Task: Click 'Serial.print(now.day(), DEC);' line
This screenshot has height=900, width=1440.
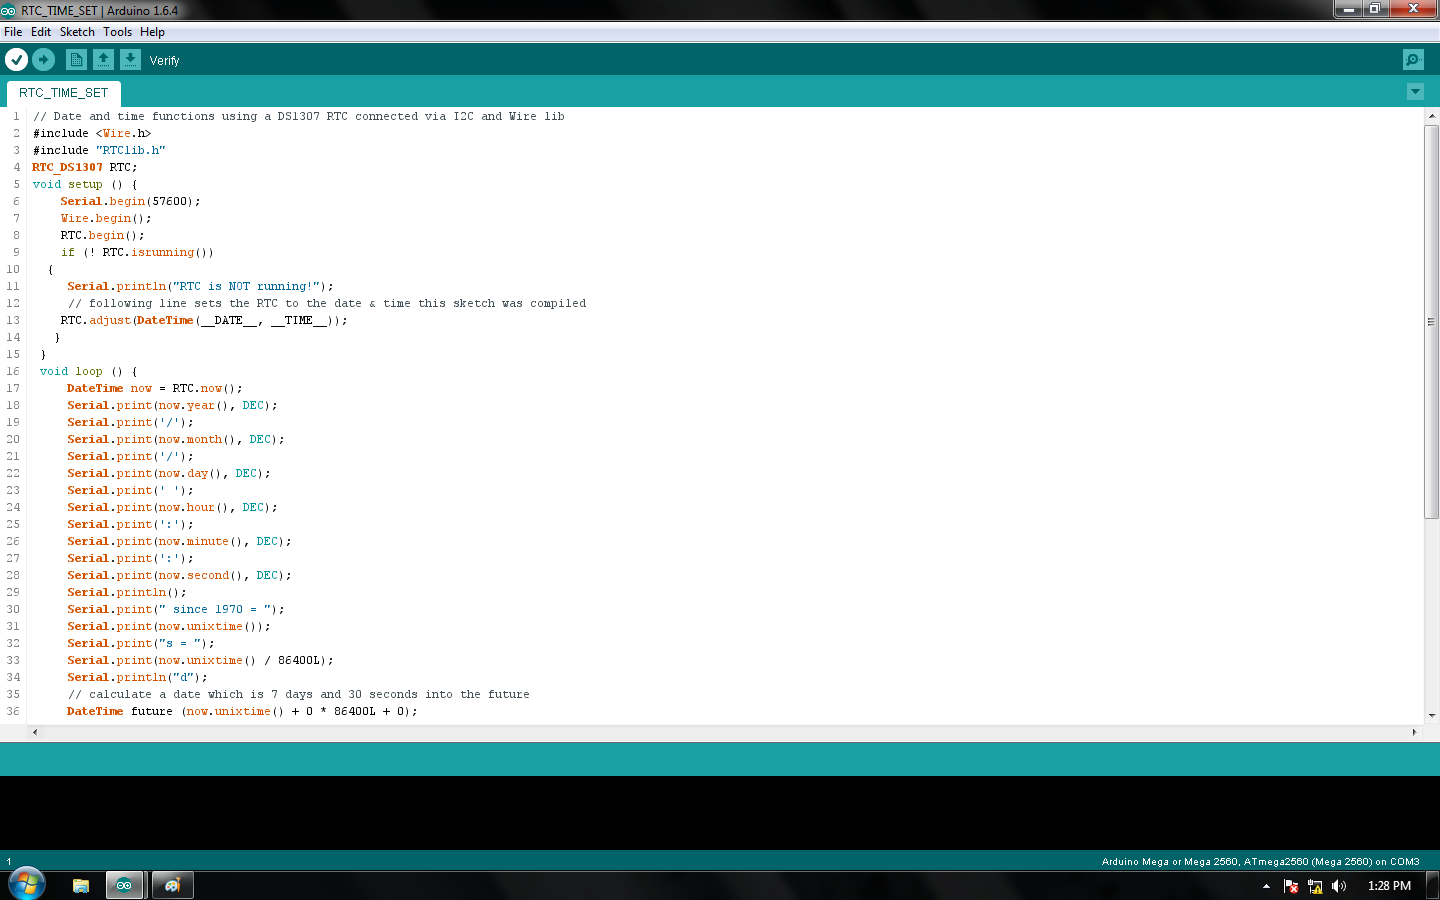Action: (x=169, y=473)
